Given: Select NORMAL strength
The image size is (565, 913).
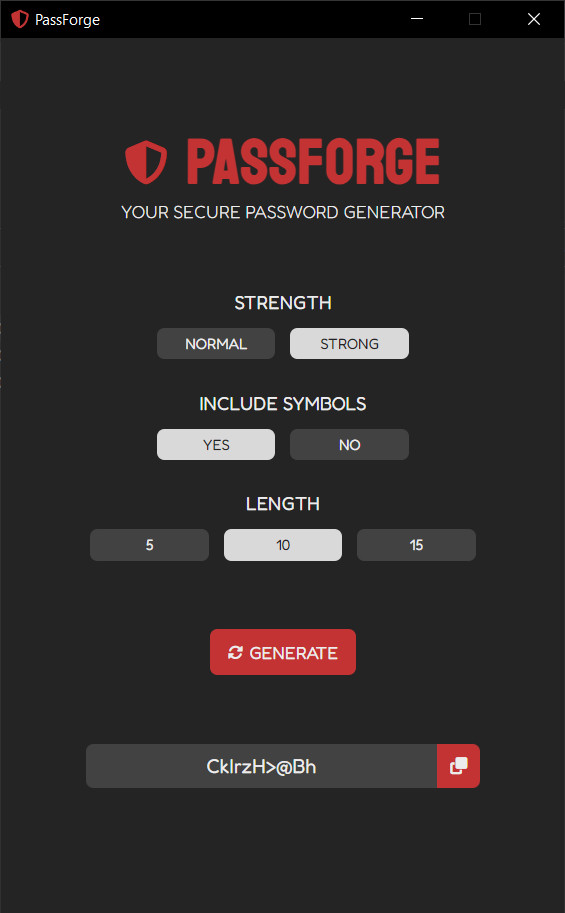Looking at the screenshot, I should pyautogui.click(x=216, y=344).
